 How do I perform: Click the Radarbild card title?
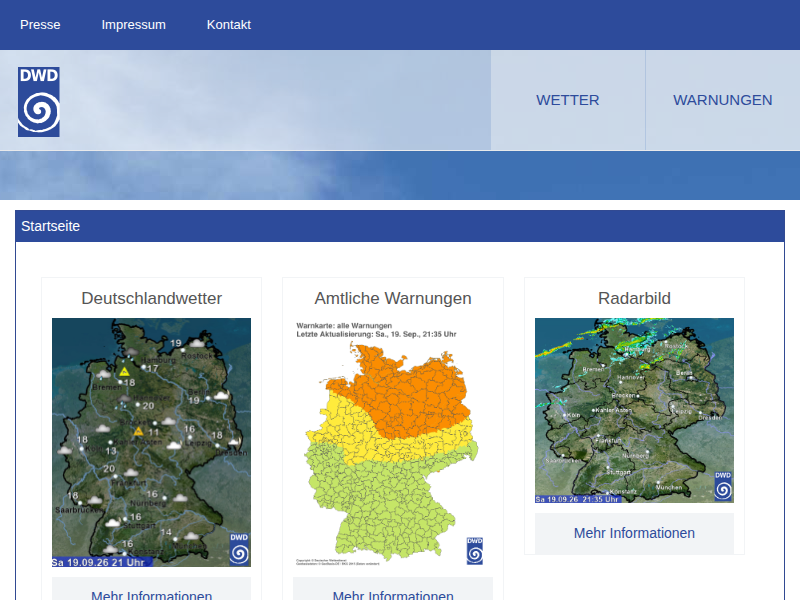(634, 298)
